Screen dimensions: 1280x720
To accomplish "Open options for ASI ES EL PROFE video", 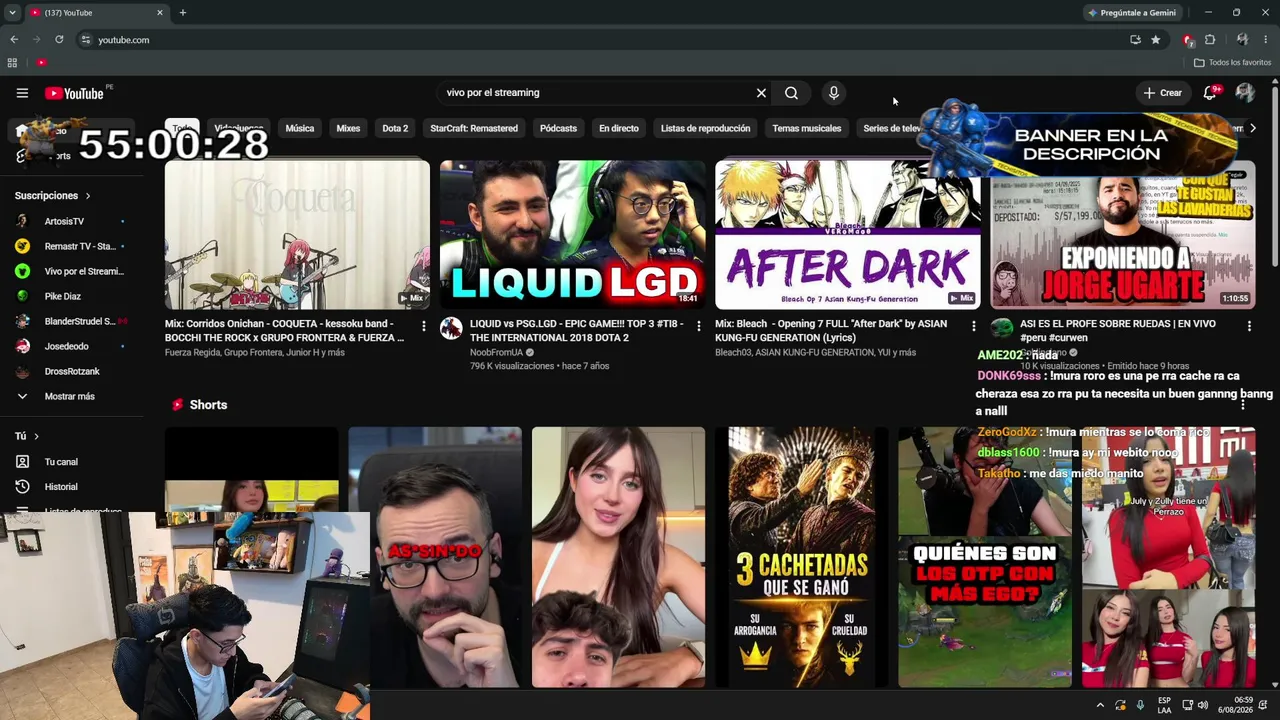I will [x=1249, y=326].
